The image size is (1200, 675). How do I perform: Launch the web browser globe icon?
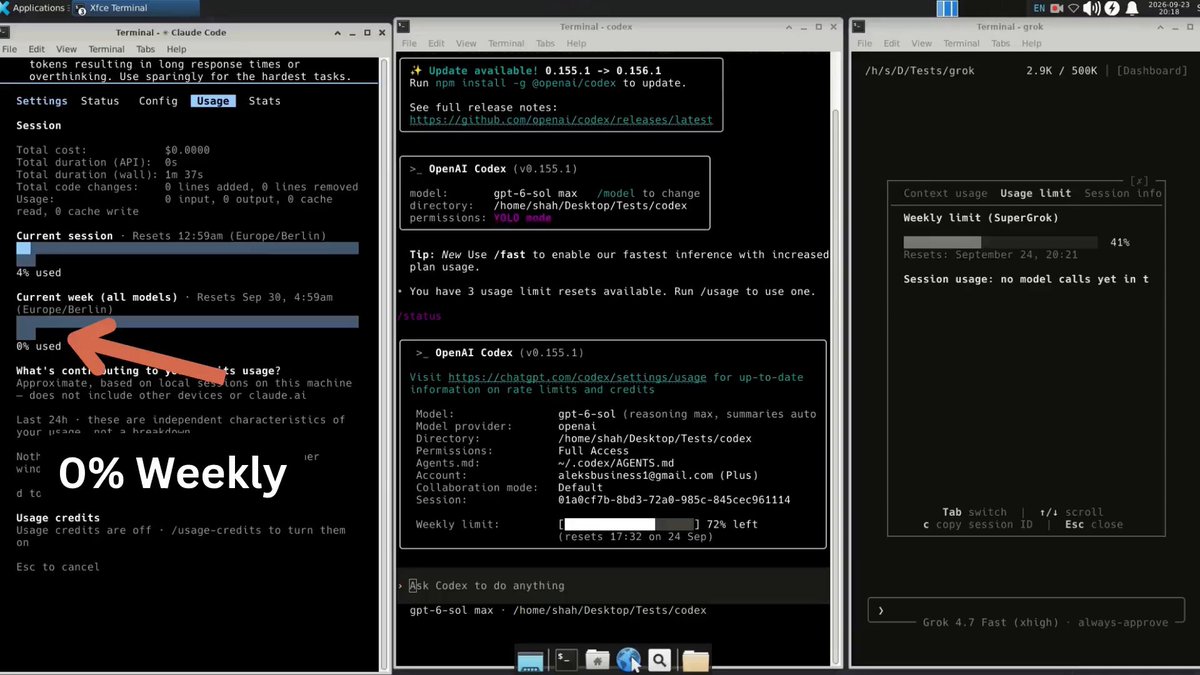(x=629, y=659)
